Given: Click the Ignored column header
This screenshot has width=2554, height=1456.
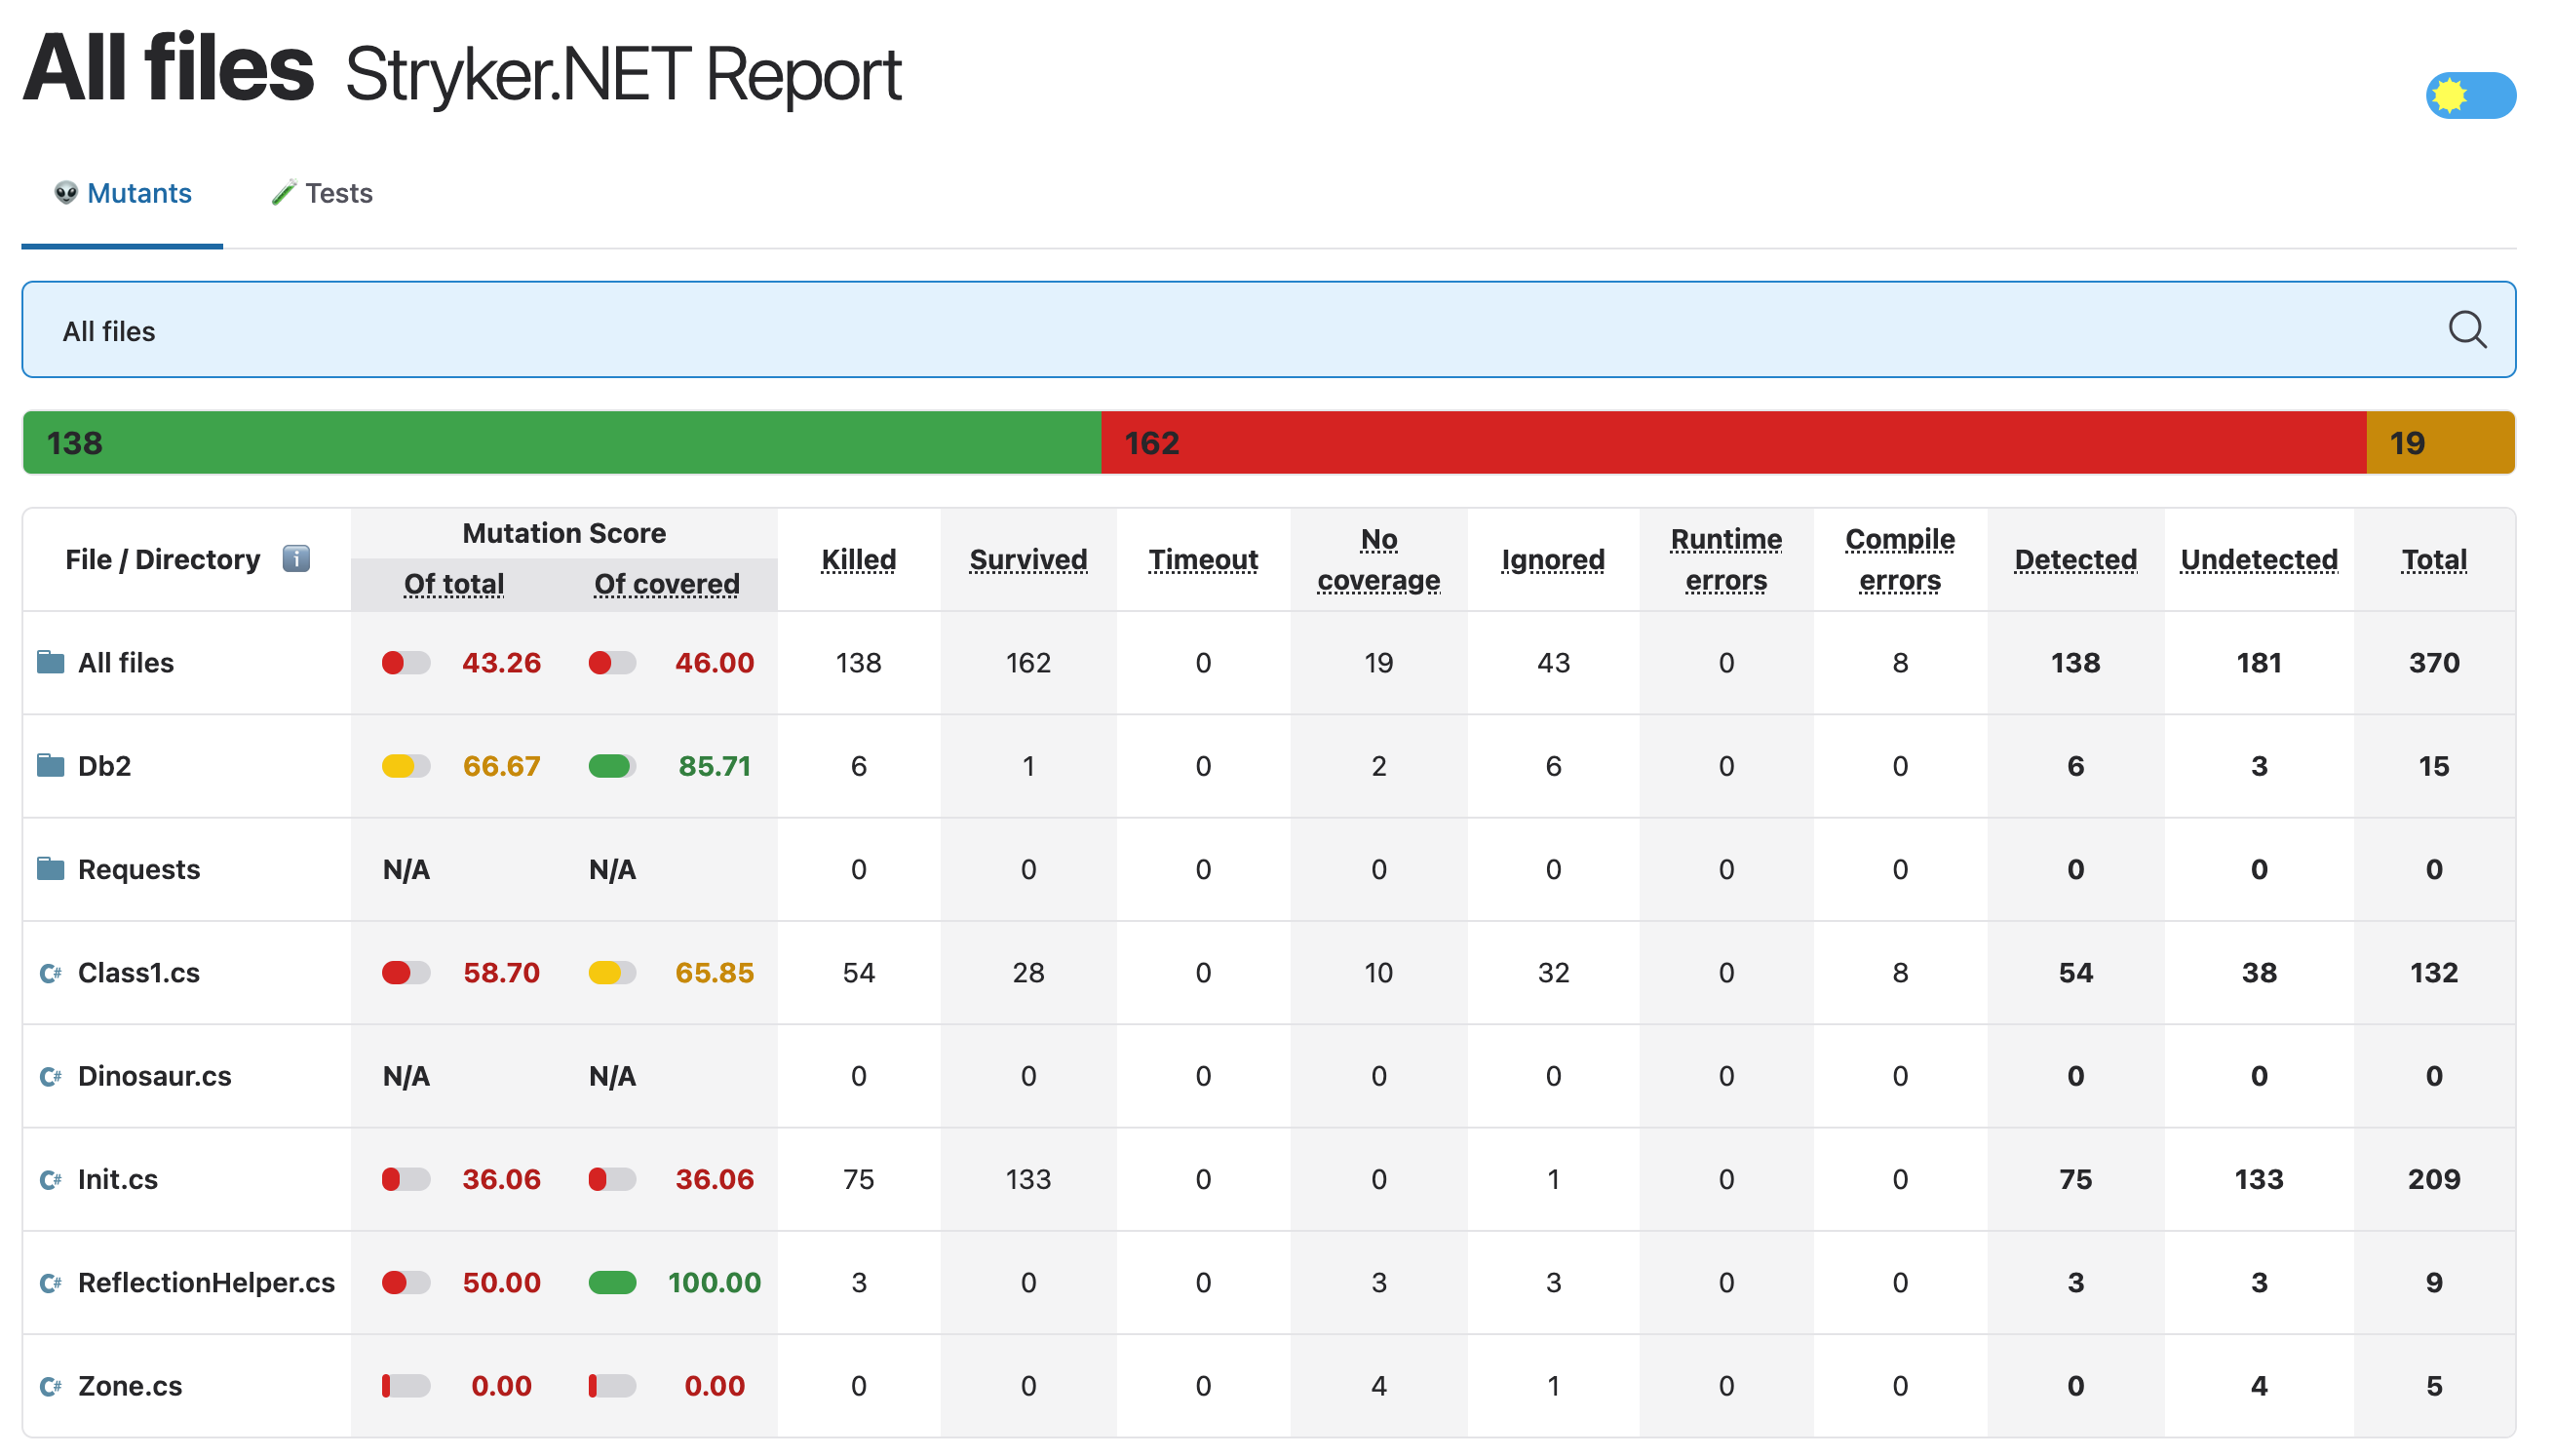Looking at the screenshot, I should tap(1553, 560).
